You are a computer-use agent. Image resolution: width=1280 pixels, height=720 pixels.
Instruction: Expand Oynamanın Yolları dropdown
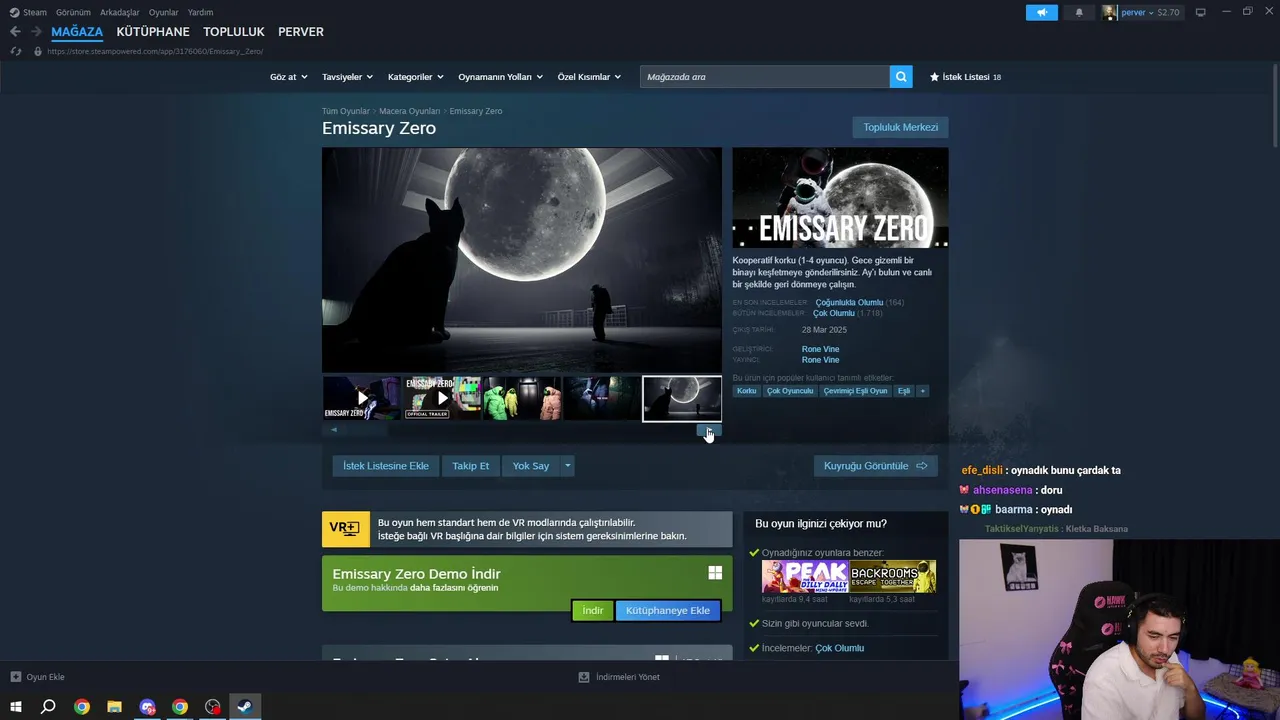pos(500,77)
